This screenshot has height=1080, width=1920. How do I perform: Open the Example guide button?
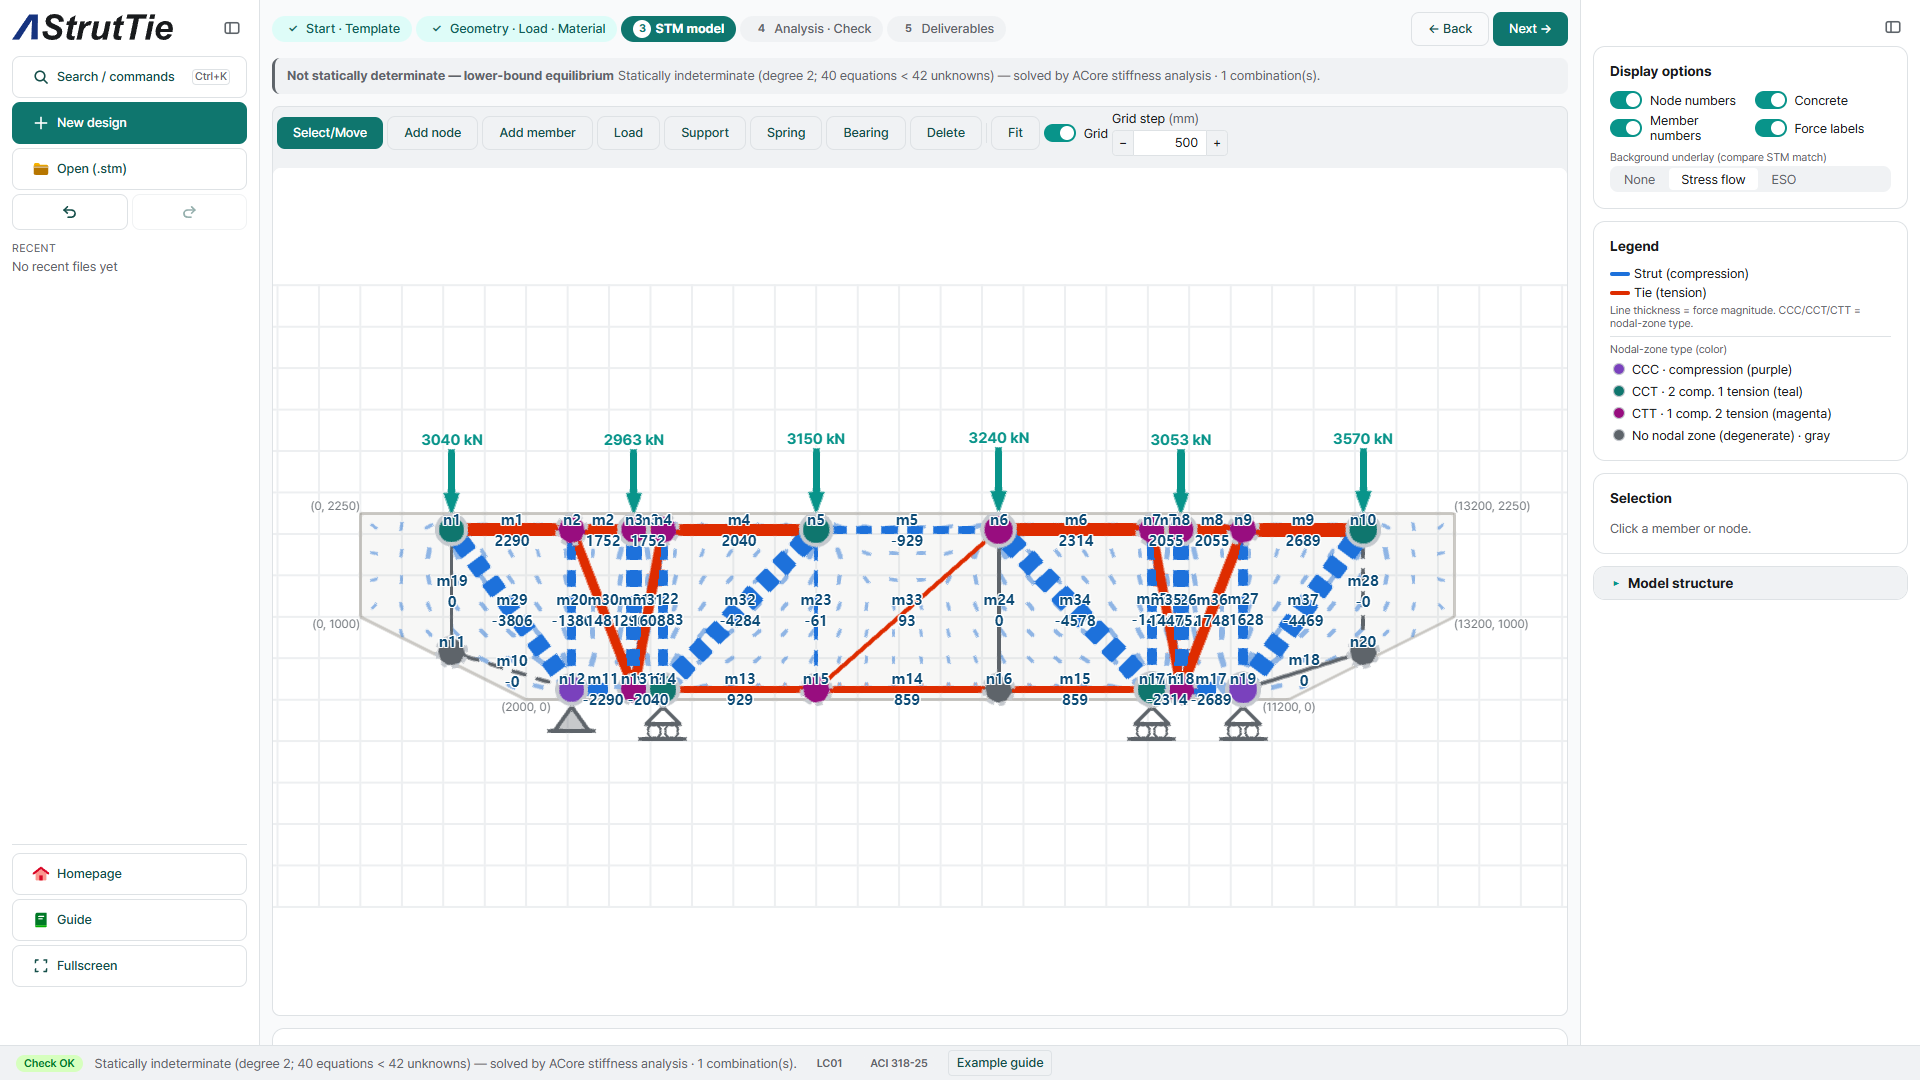(x=1000, y=1063)
